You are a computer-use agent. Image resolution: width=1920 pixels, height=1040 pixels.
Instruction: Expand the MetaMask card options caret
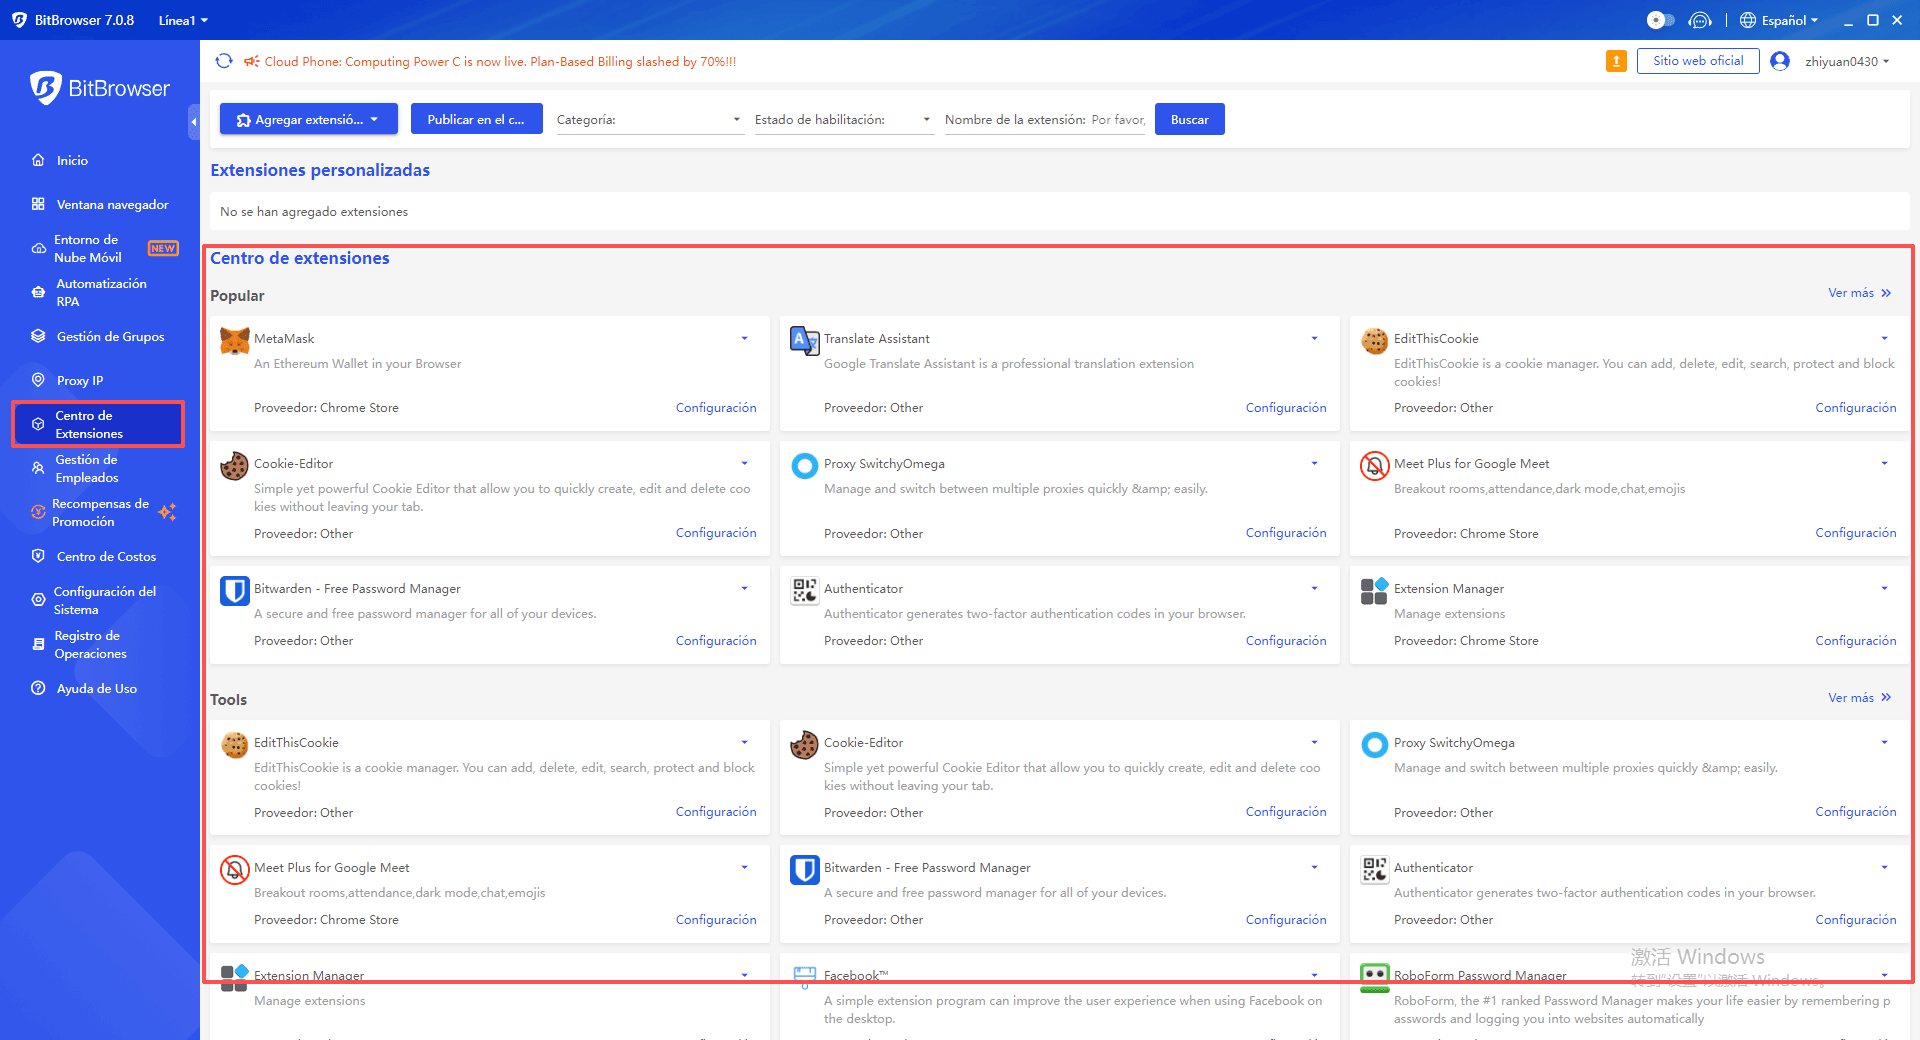point(744,338)
